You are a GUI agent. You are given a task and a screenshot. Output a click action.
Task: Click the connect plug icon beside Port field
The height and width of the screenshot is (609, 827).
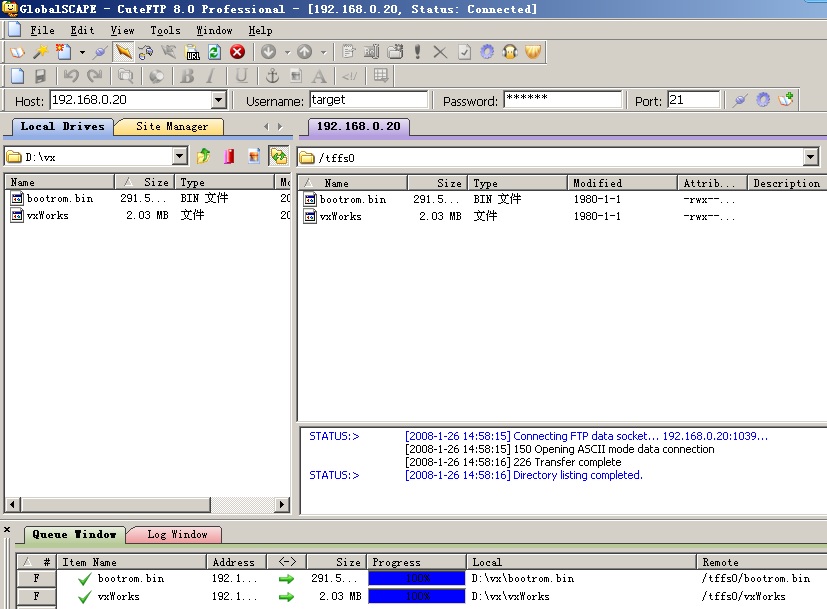tap(740, 100)
